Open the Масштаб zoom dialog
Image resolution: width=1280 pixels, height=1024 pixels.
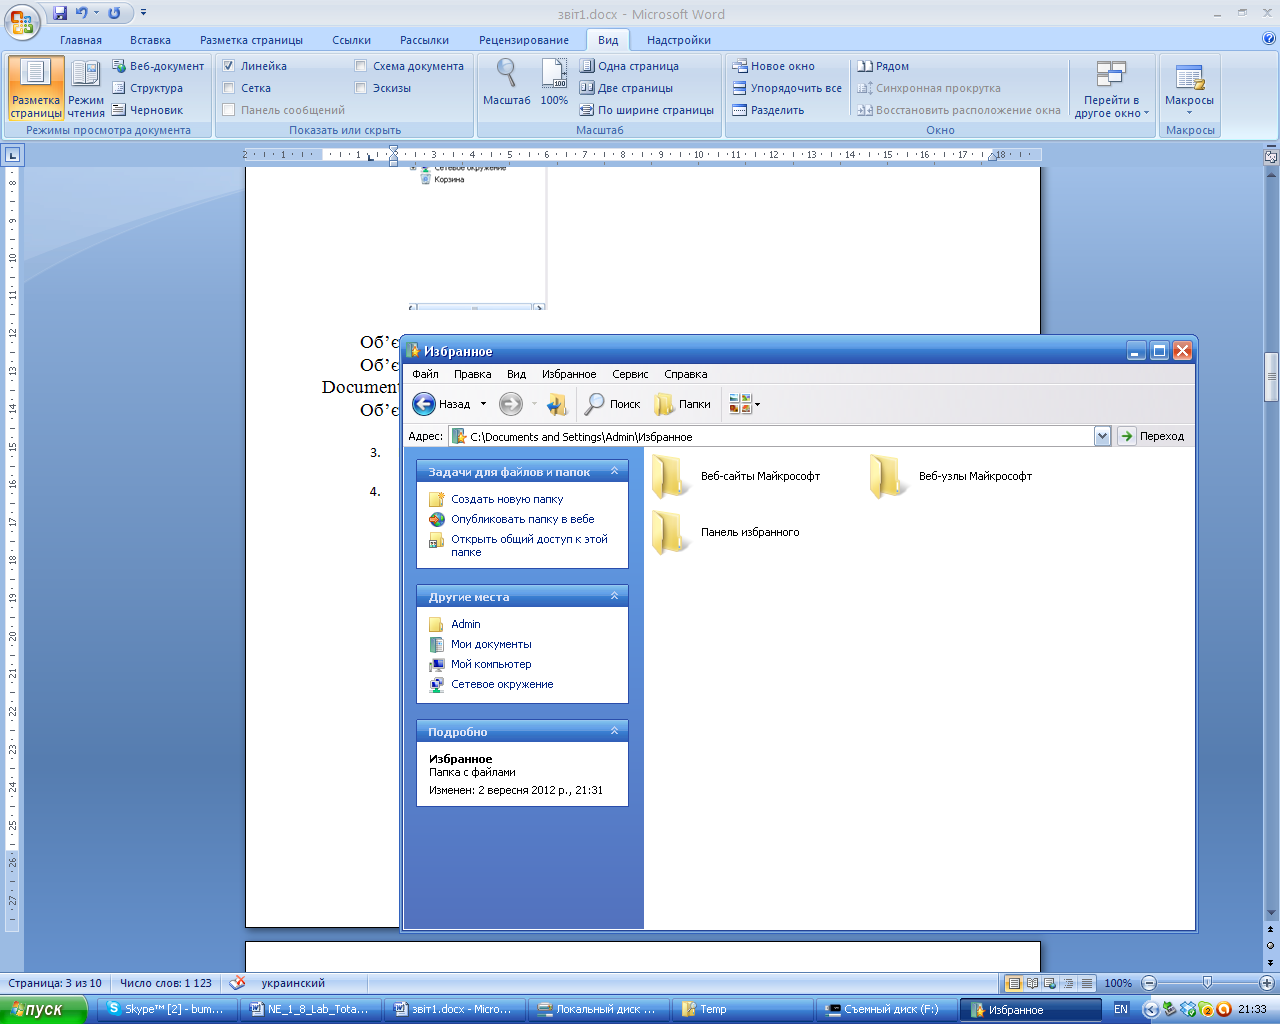tap(507, 82)
